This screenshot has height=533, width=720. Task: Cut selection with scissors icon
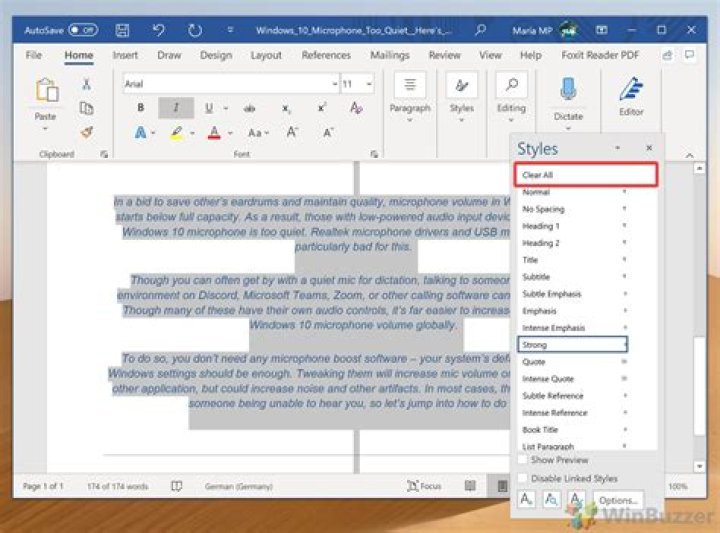[x=86, y=84]
